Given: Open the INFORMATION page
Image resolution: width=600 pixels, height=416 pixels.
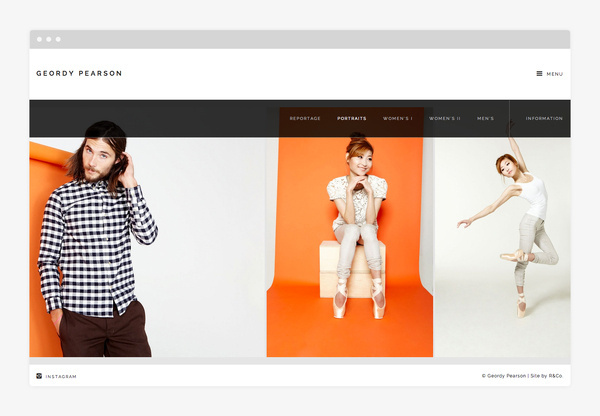Looking at the screenshot, I should point(544,119).
